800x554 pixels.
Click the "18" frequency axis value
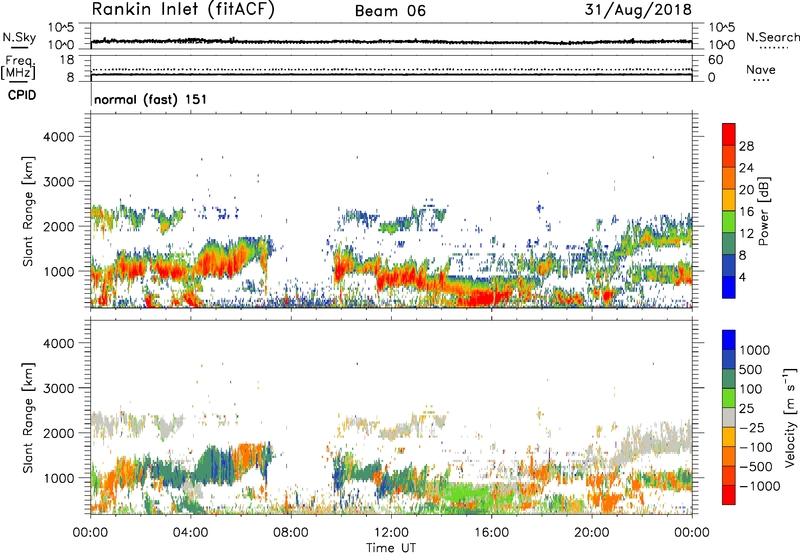pyautogui.click(x=68, y=60)
